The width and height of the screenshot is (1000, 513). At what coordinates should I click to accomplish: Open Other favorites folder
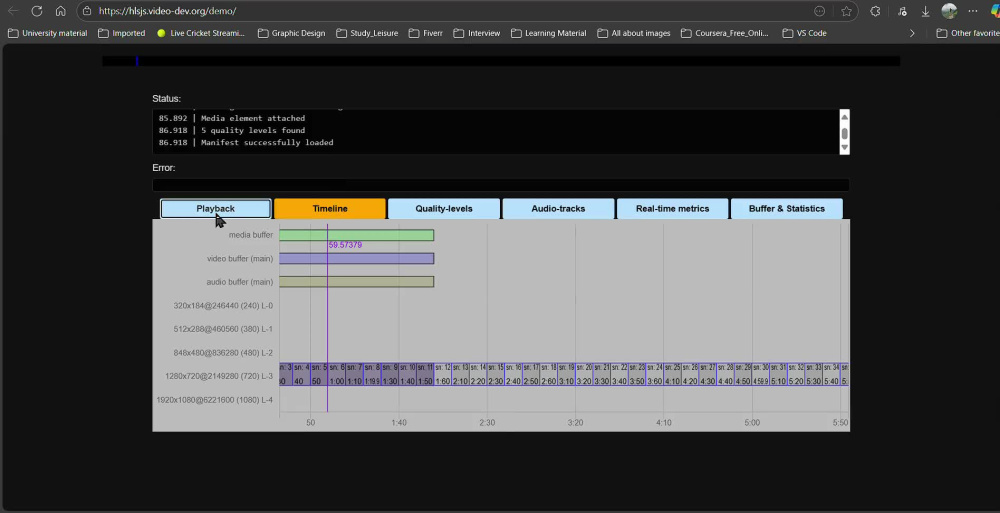click(x=968, y=33)
